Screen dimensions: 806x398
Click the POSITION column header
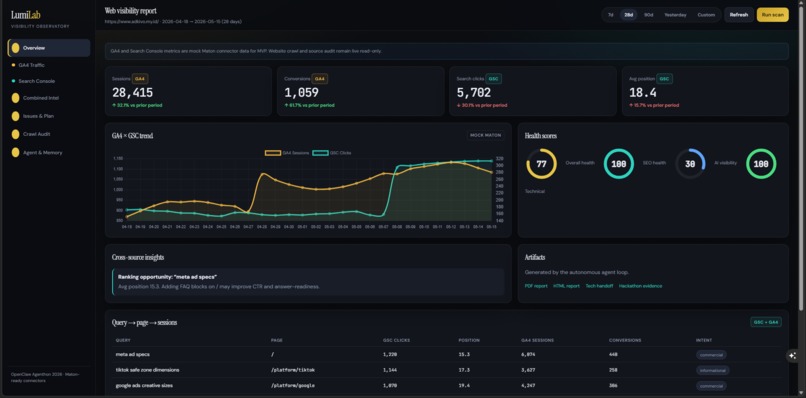click(469, 340)
